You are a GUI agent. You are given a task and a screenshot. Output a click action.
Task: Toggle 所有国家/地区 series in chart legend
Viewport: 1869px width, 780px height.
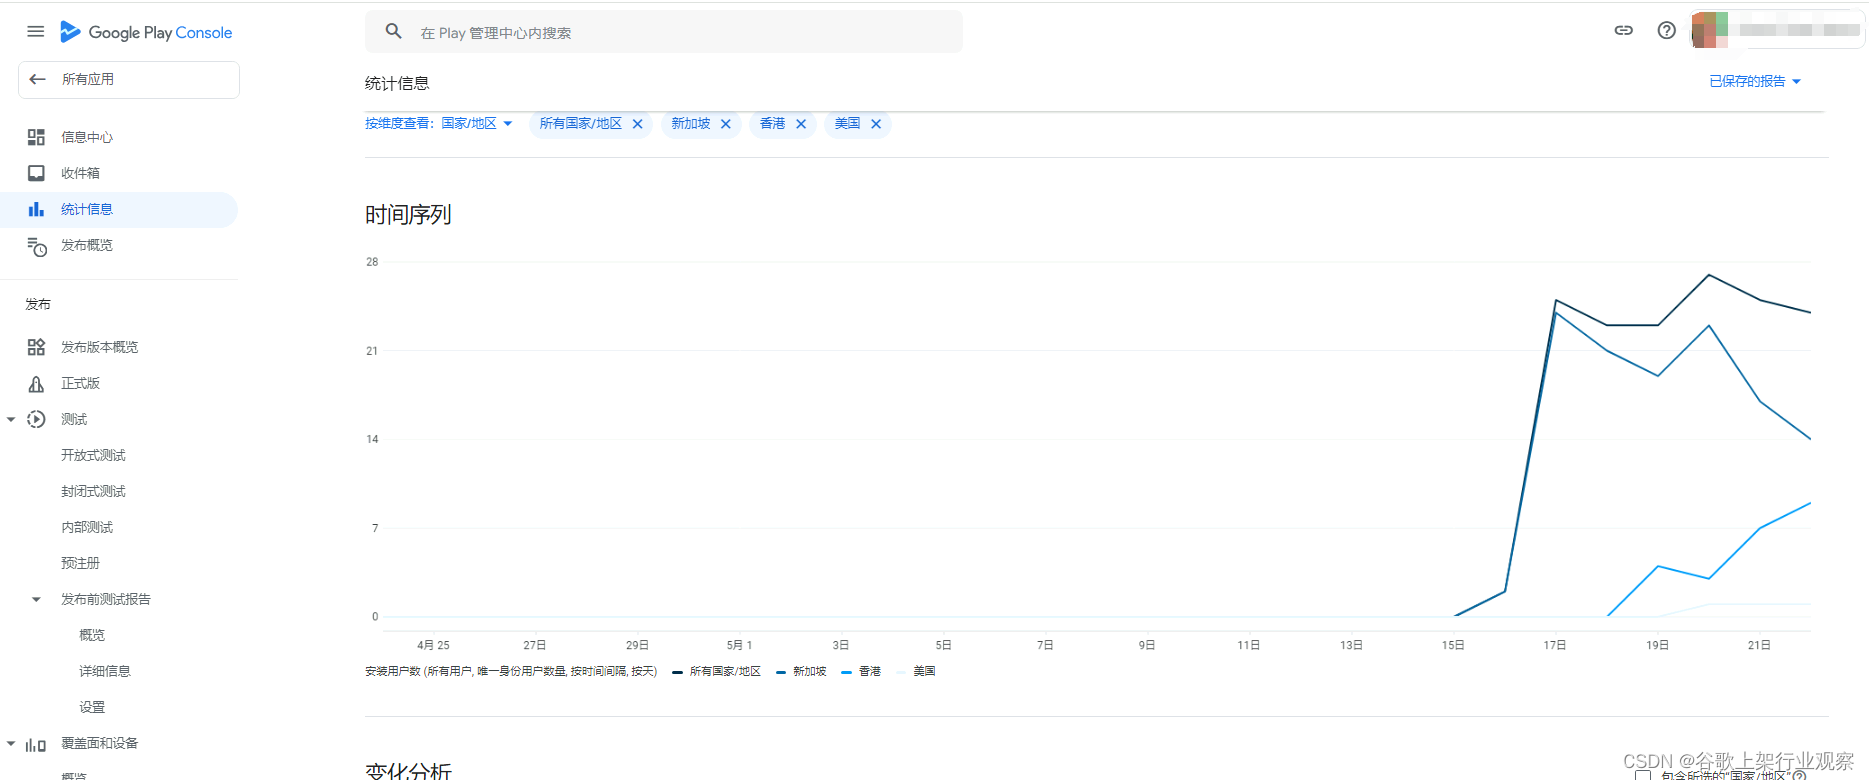pyautogui.click(x=717, y=671)
